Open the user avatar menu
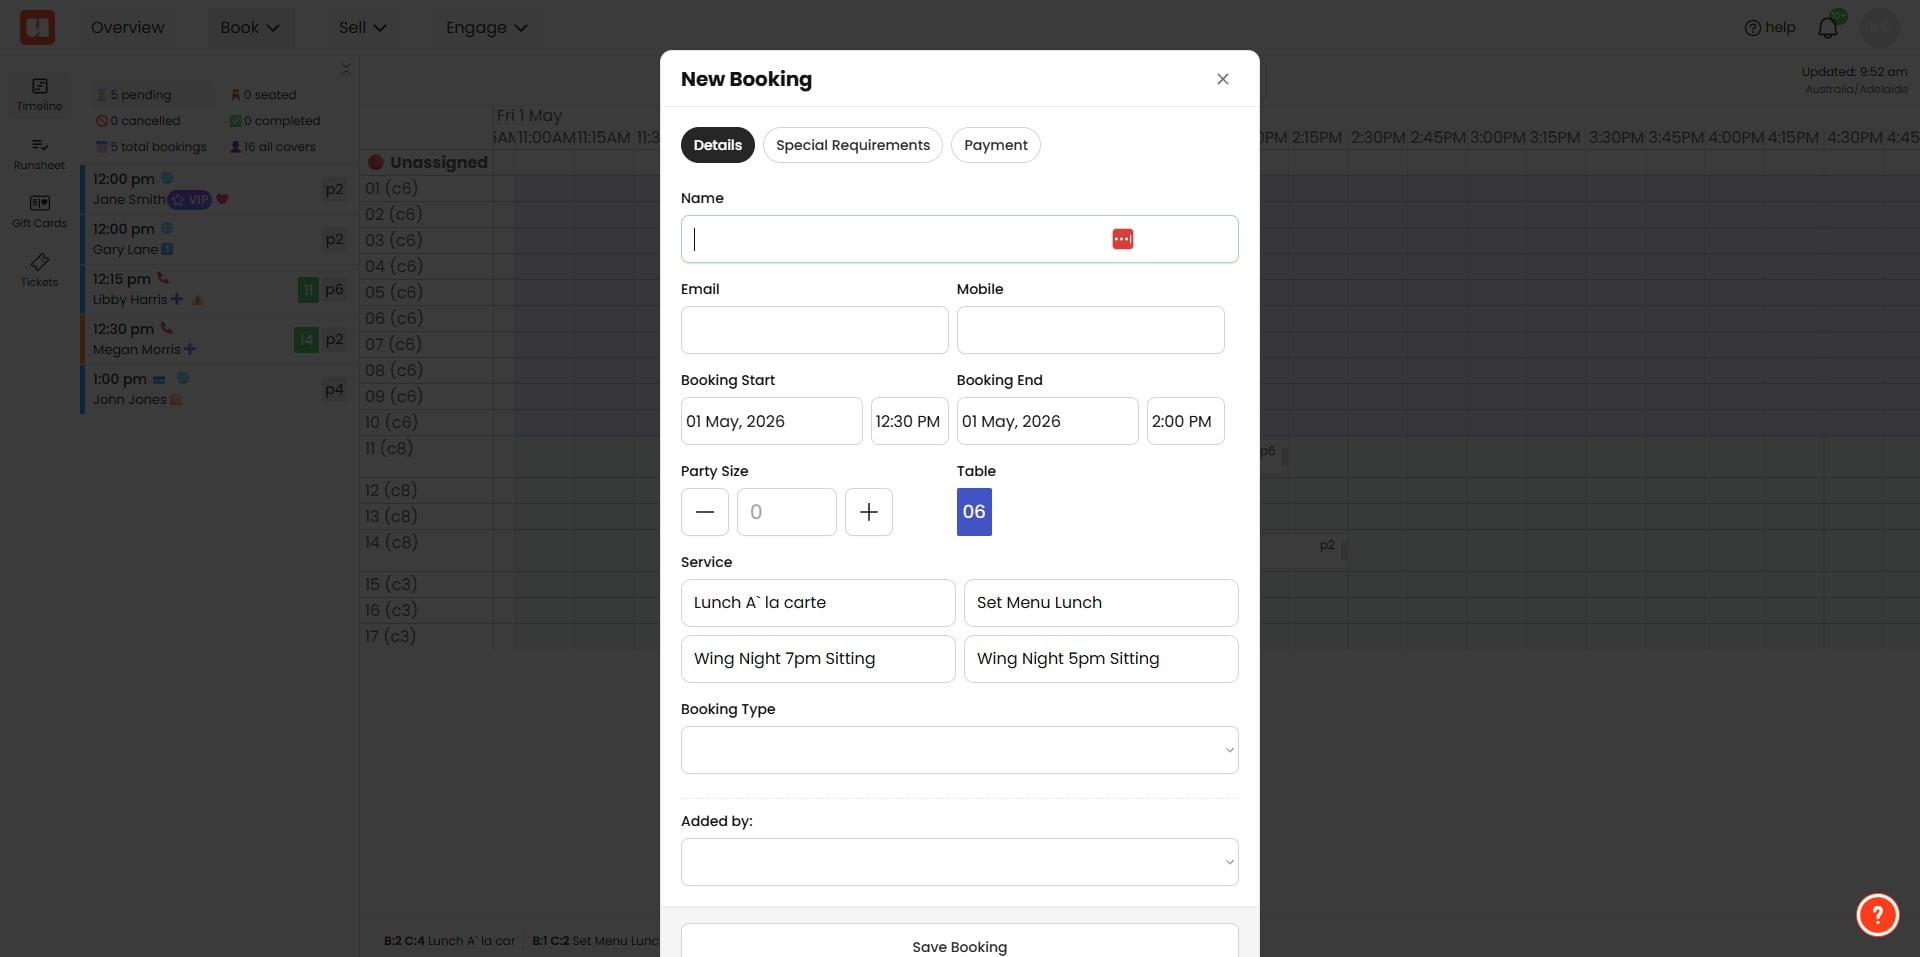1920x957 pixels. tap(1880, 27)
